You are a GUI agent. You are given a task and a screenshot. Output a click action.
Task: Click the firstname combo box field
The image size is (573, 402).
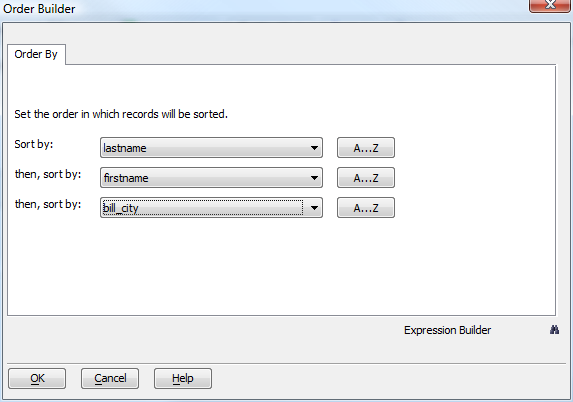pyautogui.click(x=211, y=178)
